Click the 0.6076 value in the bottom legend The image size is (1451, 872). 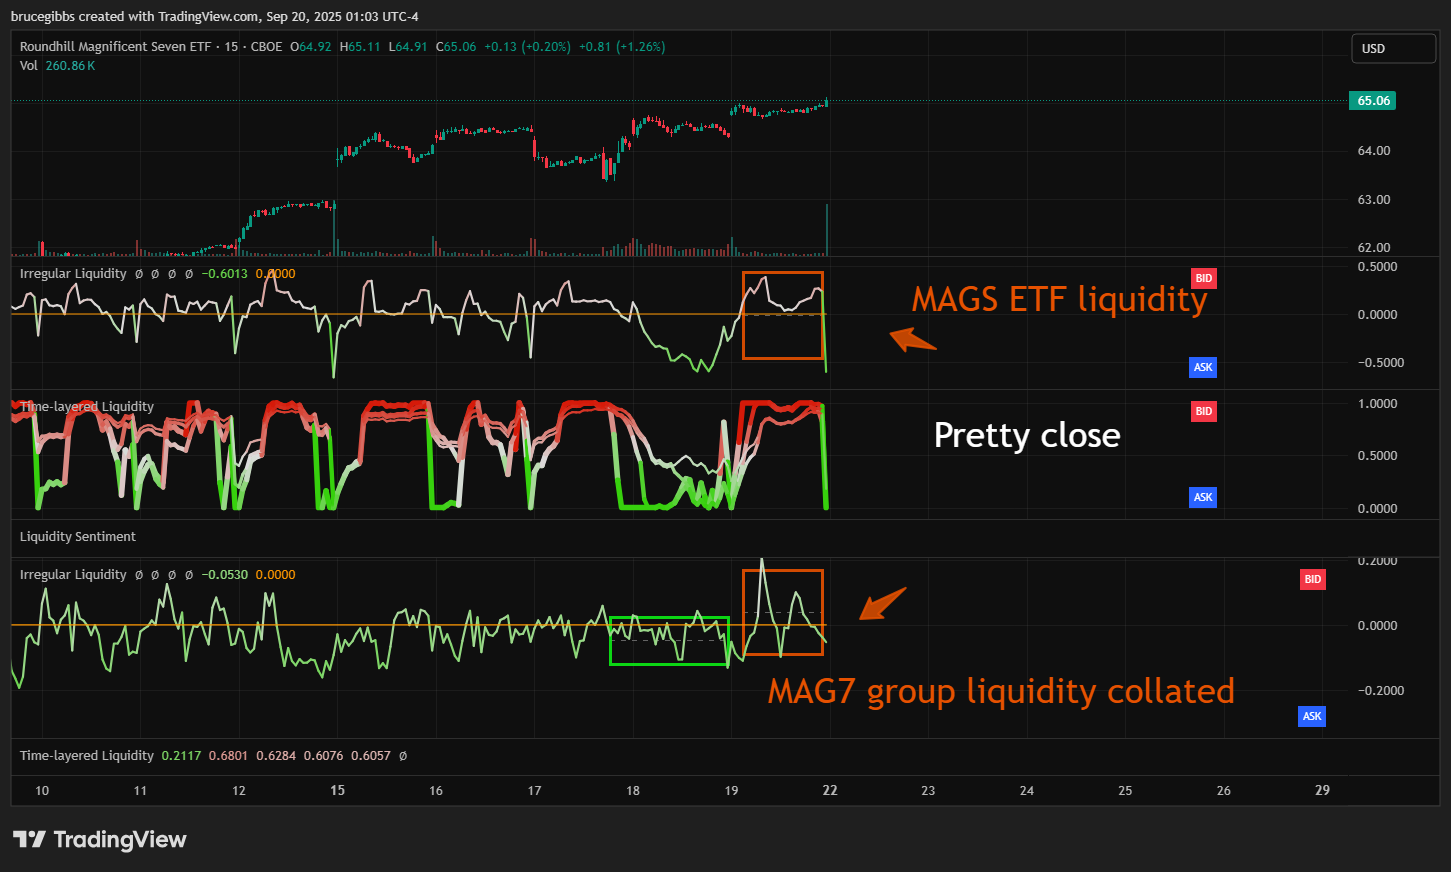click(x=324, y=756)
